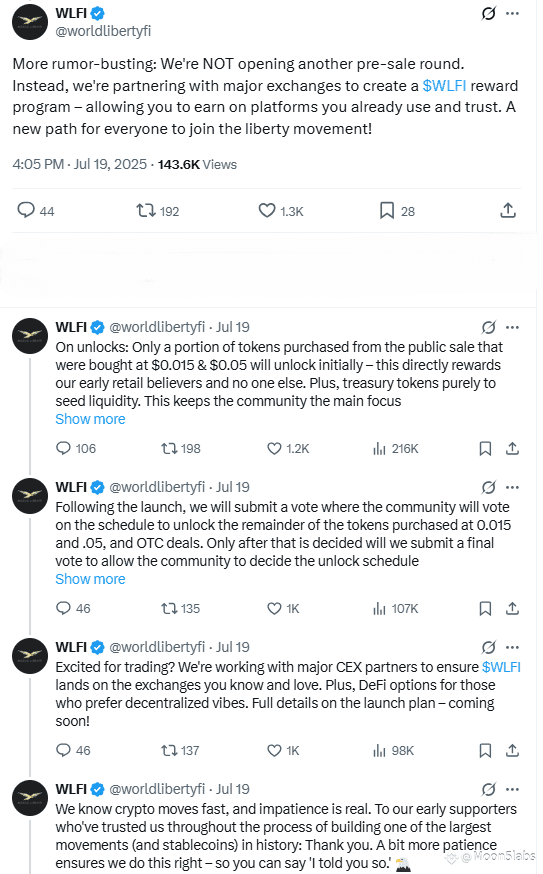Open $WLFI cashtag in the CEX partners tweet
The width and height of the screenshot is (543, 874).
coord(501,667)
